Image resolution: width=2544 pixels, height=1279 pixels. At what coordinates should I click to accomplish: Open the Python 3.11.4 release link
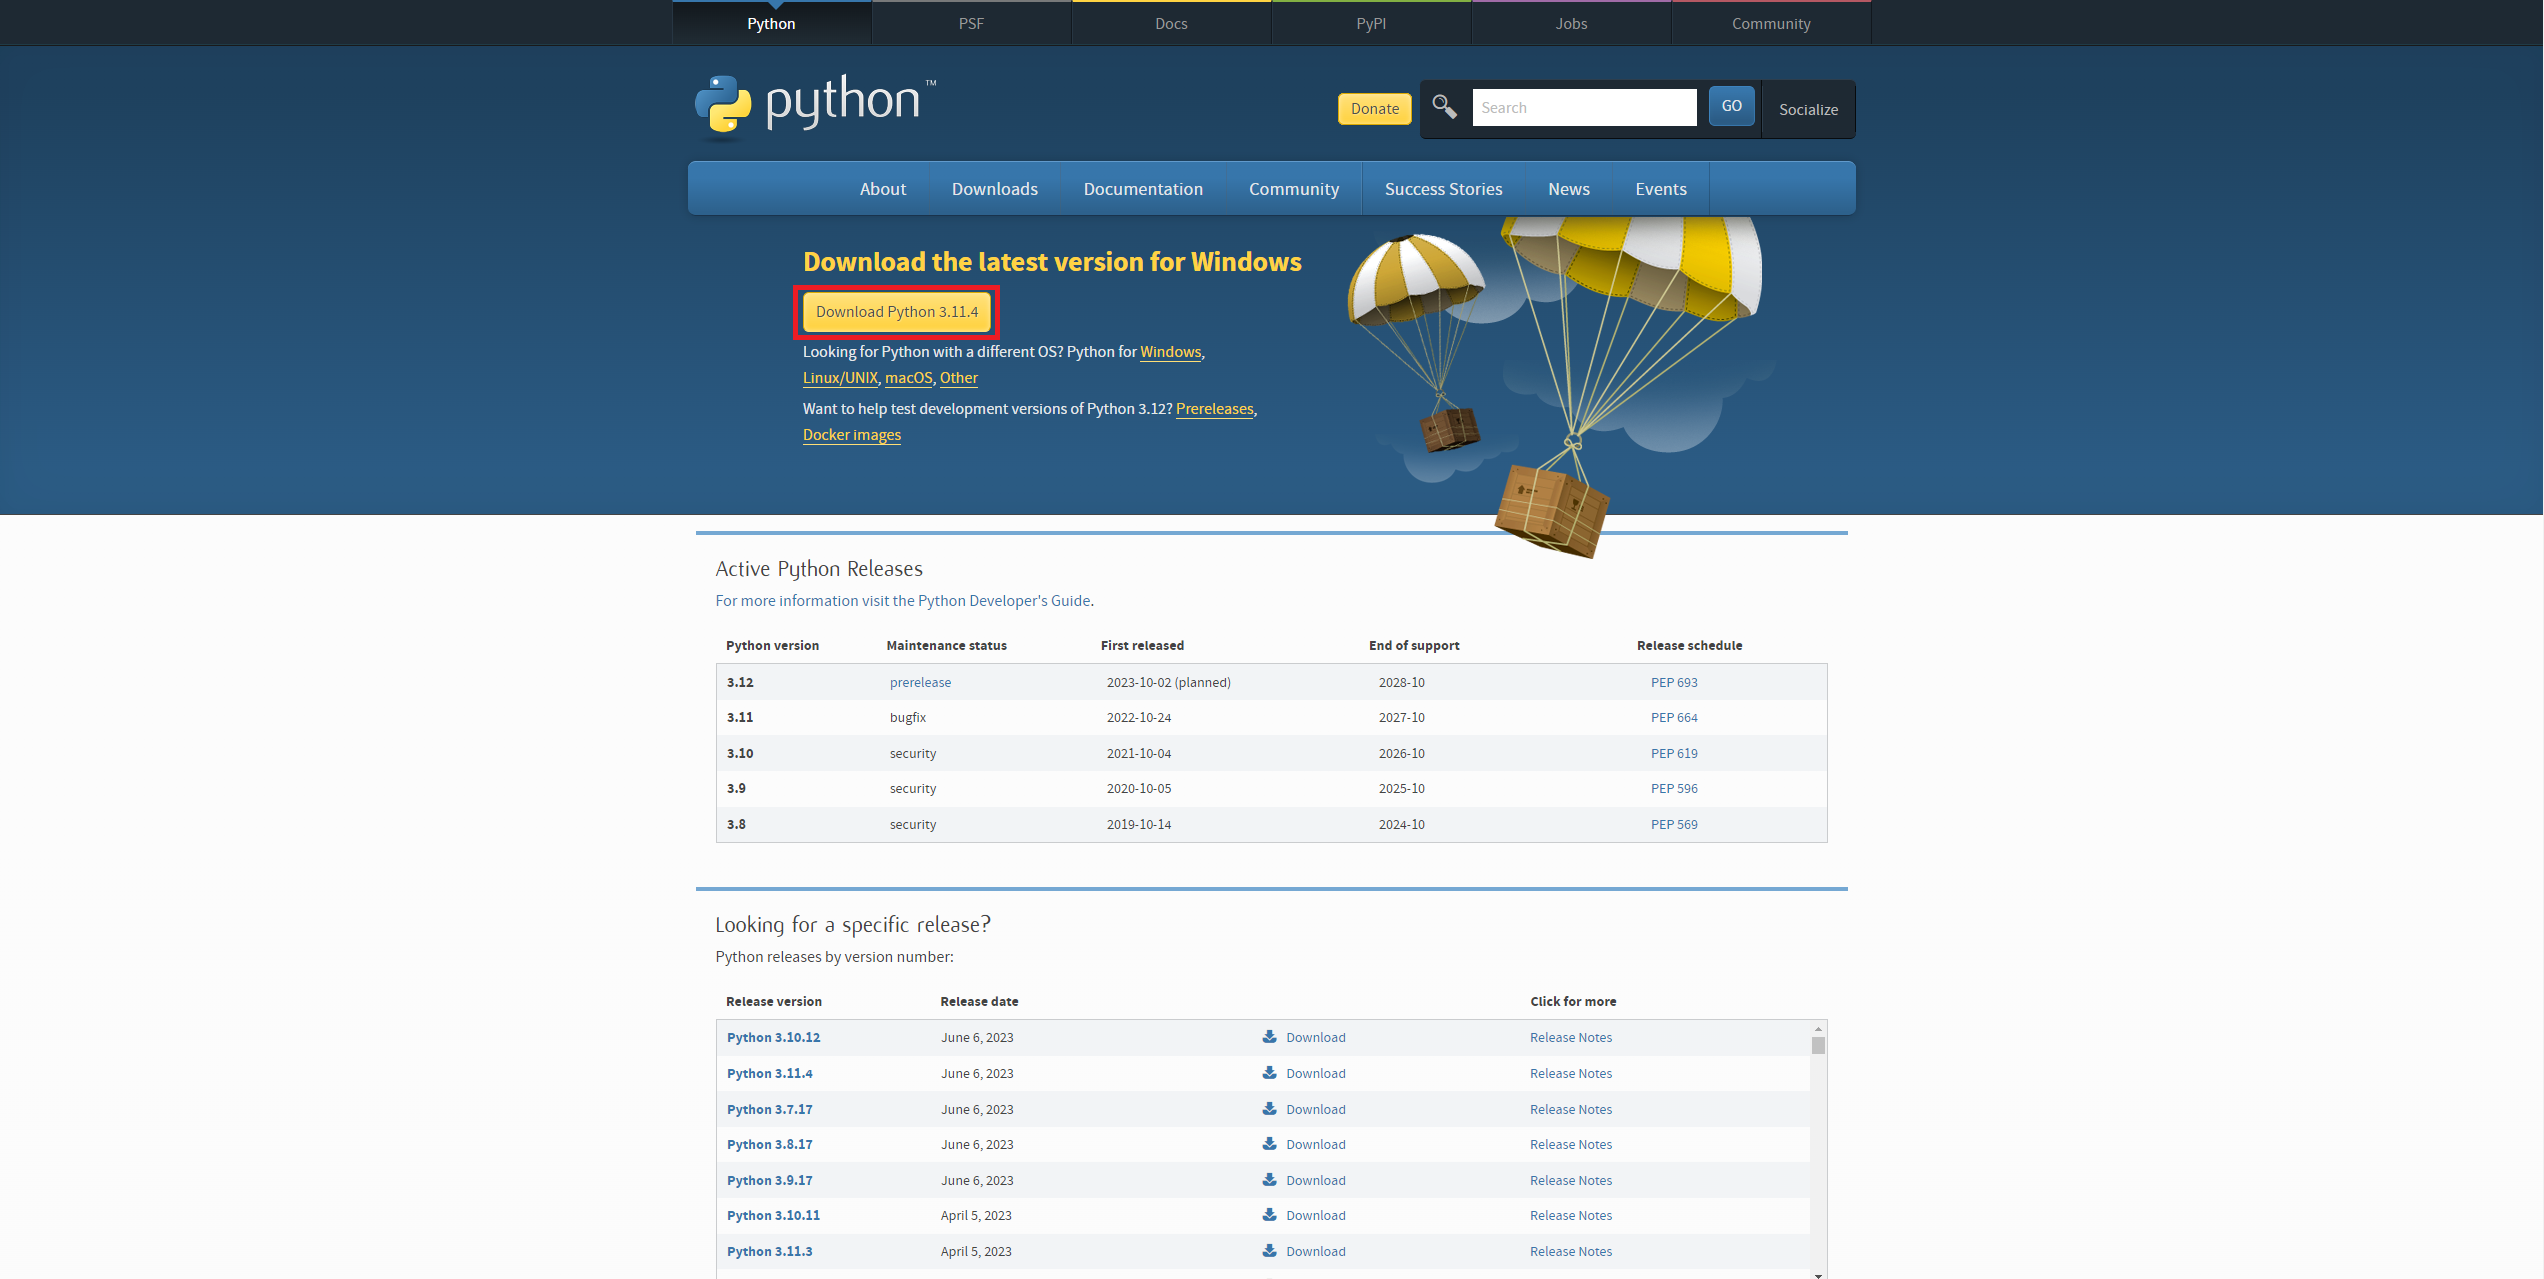[x=769, y=1073]
